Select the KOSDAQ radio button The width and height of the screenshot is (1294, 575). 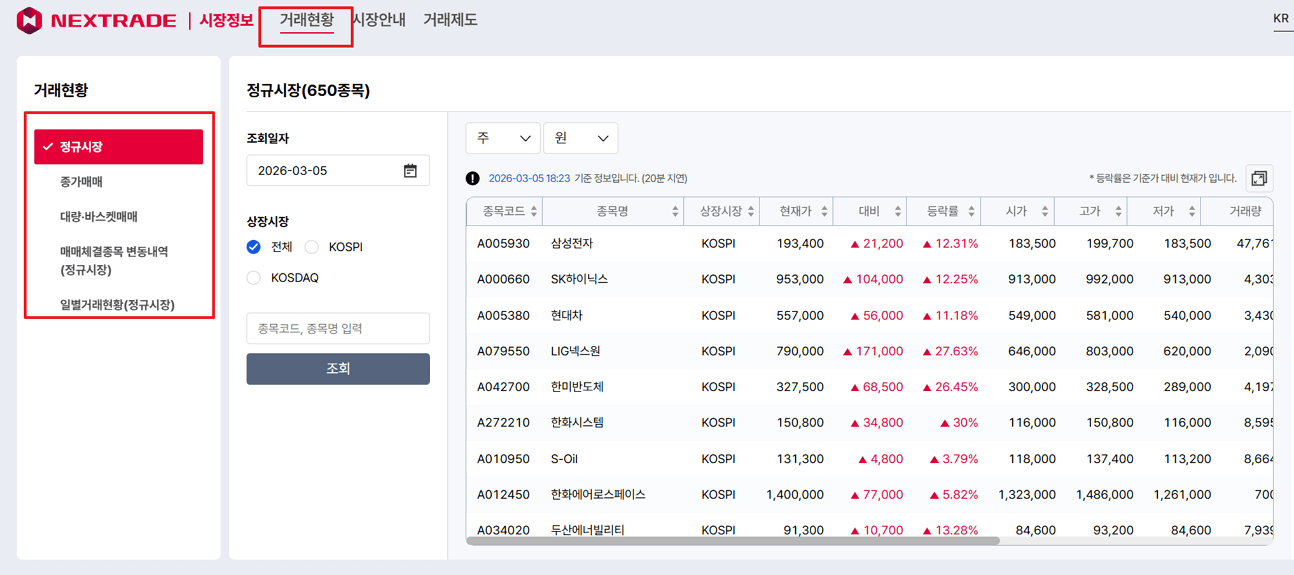(x=254, y=278)
